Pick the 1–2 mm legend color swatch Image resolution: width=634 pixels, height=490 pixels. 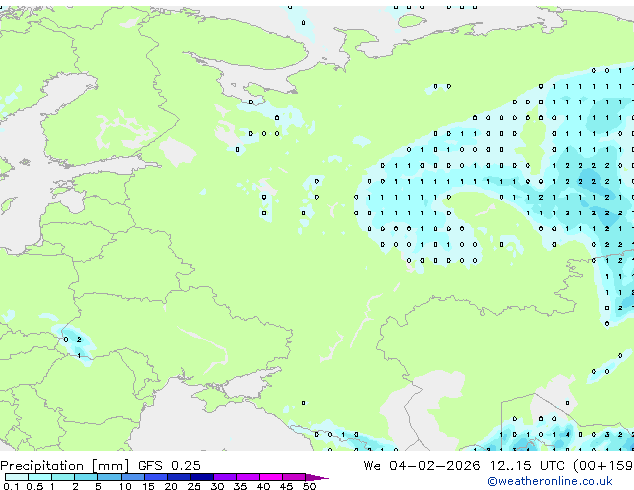tap(63, 477)
